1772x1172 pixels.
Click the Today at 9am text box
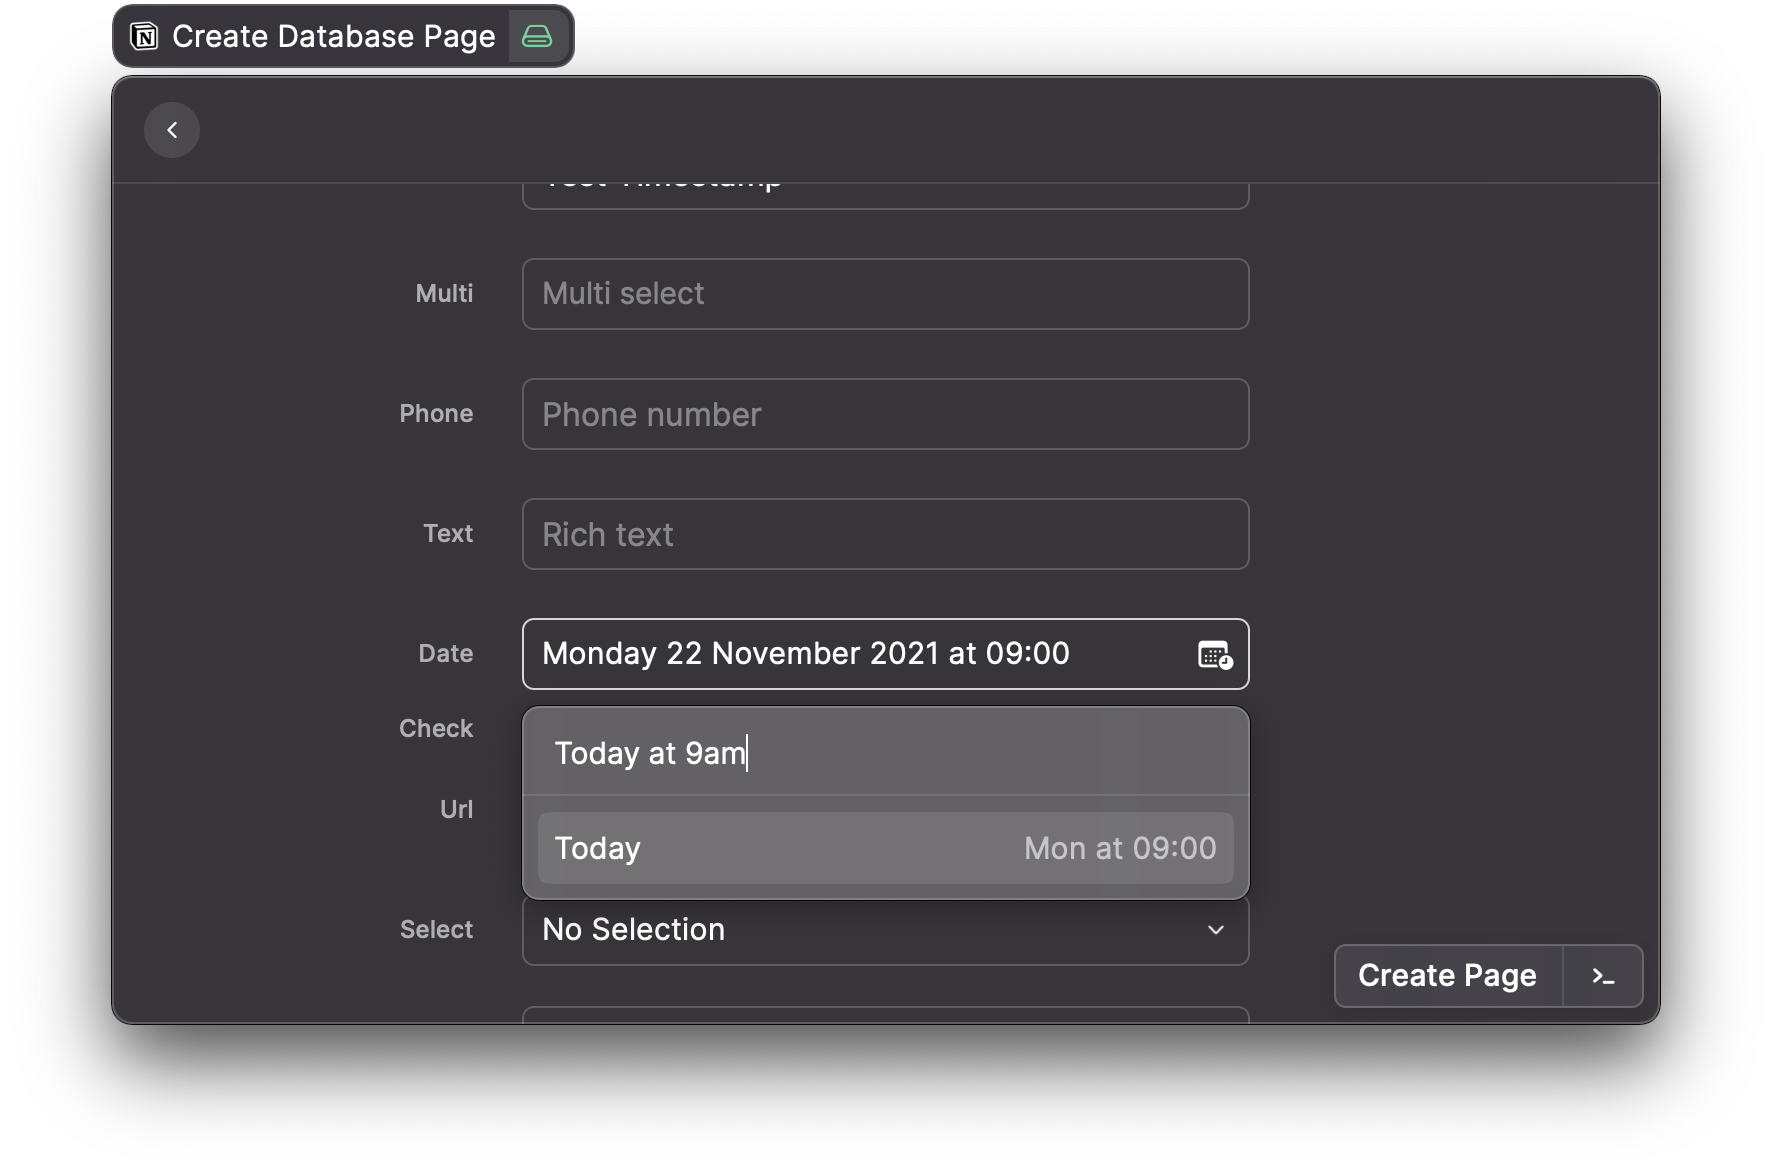(885, 752)
